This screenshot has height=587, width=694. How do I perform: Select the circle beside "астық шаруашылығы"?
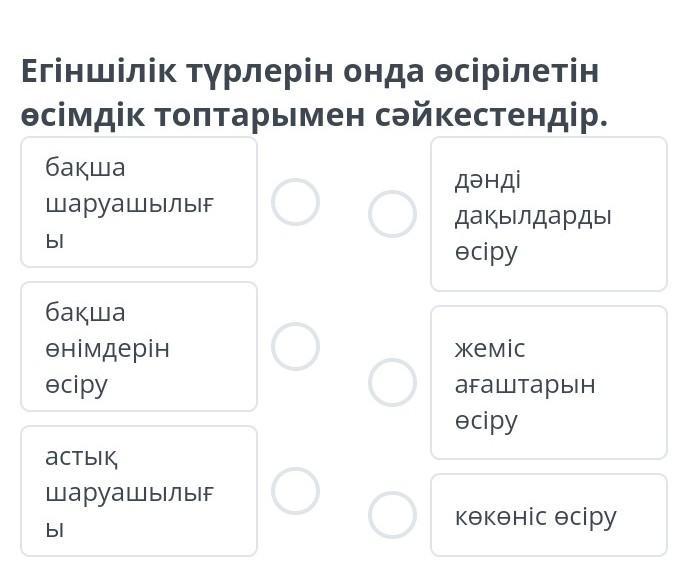[x=295, y=490]
